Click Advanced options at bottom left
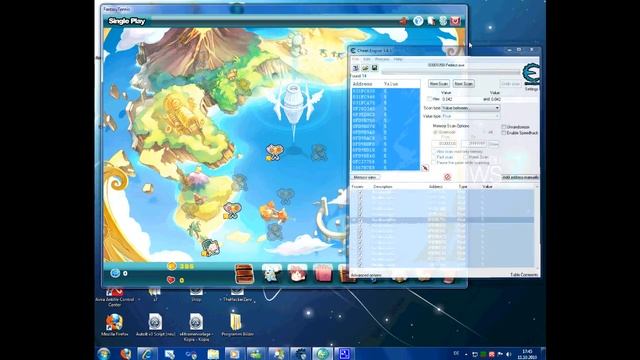640x360 pixels. tap(366, 275)
